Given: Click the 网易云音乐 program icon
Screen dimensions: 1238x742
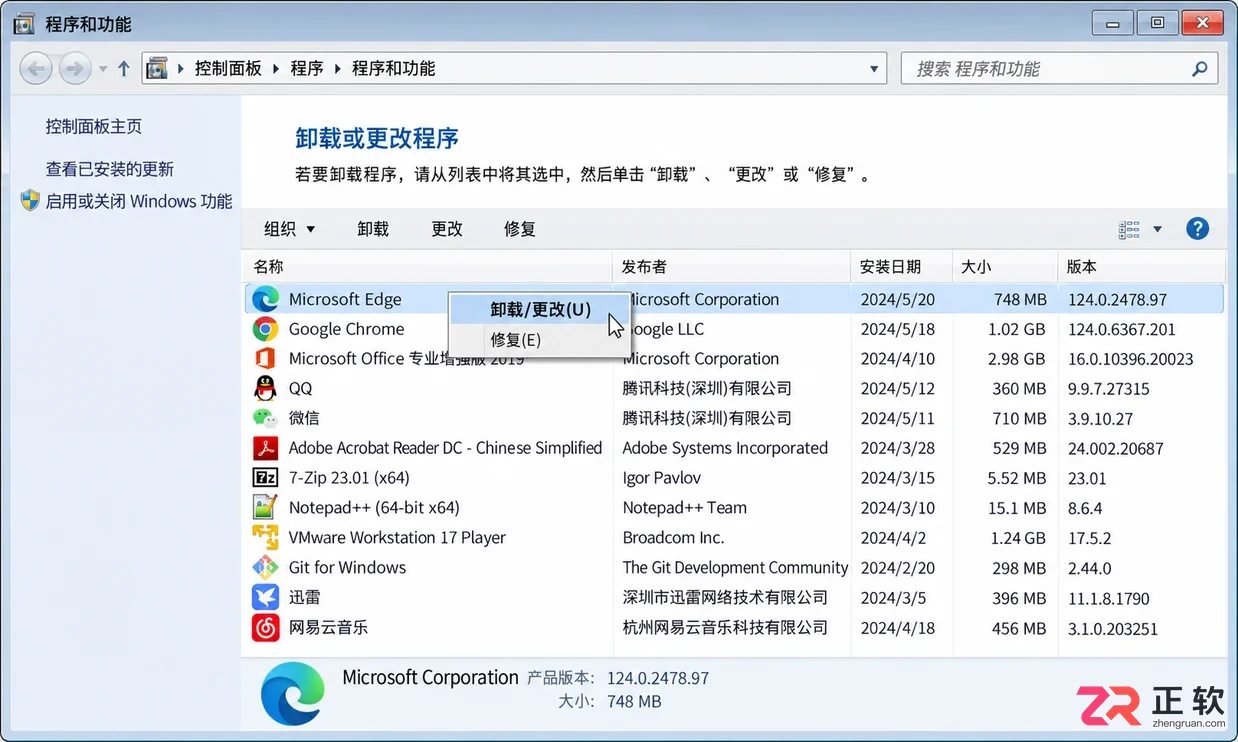Looking at the screenshot, I should 265,628.
